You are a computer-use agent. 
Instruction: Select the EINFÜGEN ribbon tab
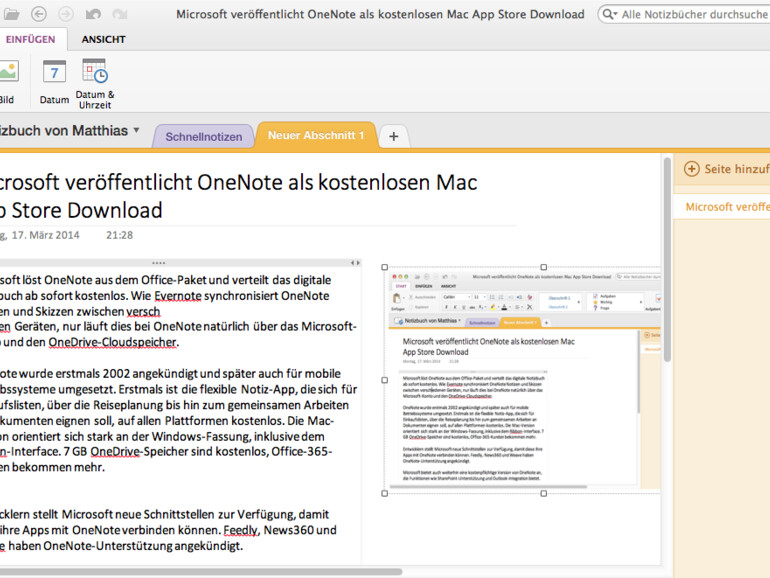(x=30, y=39)
